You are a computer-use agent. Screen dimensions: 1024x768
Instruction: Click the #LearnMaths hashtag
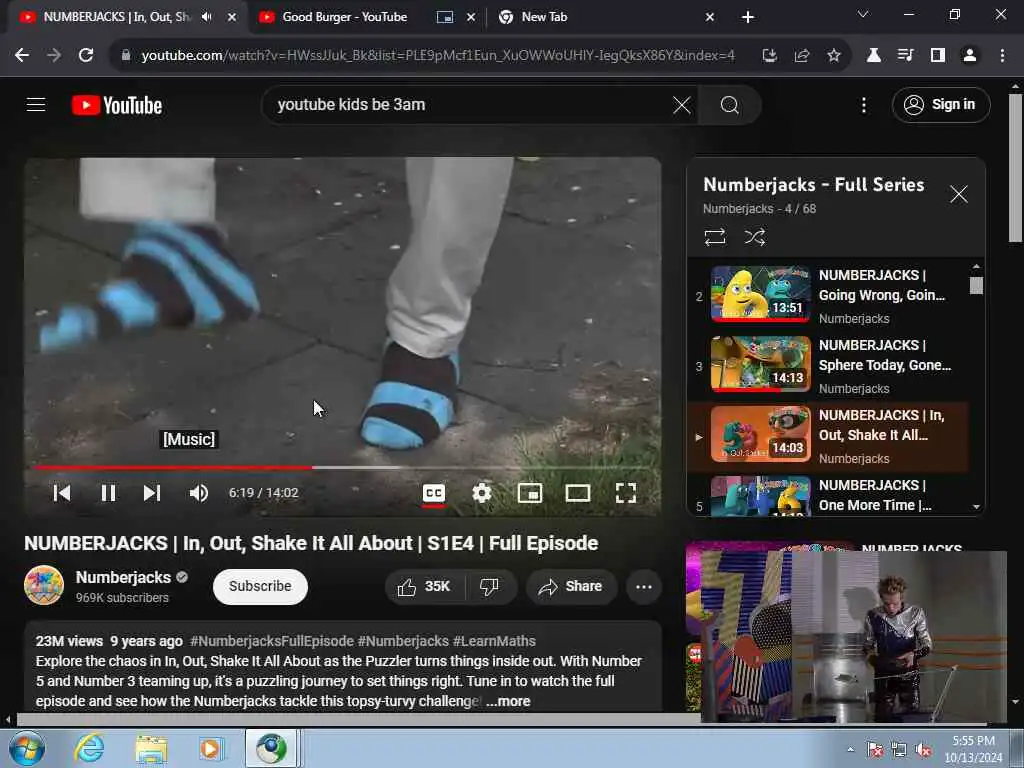click(494, 641)
